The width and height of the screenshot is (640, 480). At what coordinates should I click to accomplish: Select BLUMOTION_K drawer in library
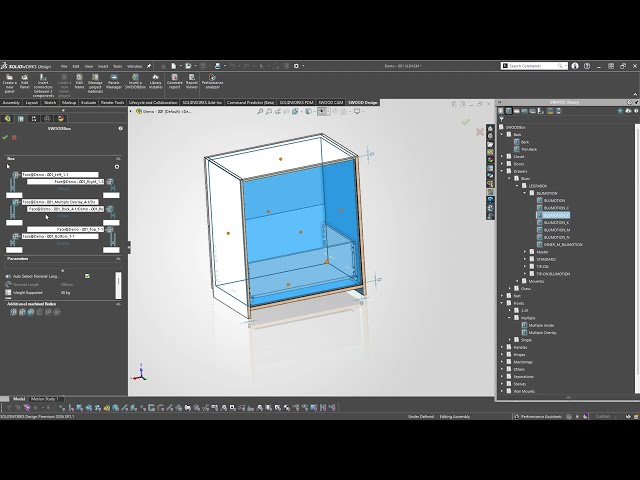pos(553,223)
